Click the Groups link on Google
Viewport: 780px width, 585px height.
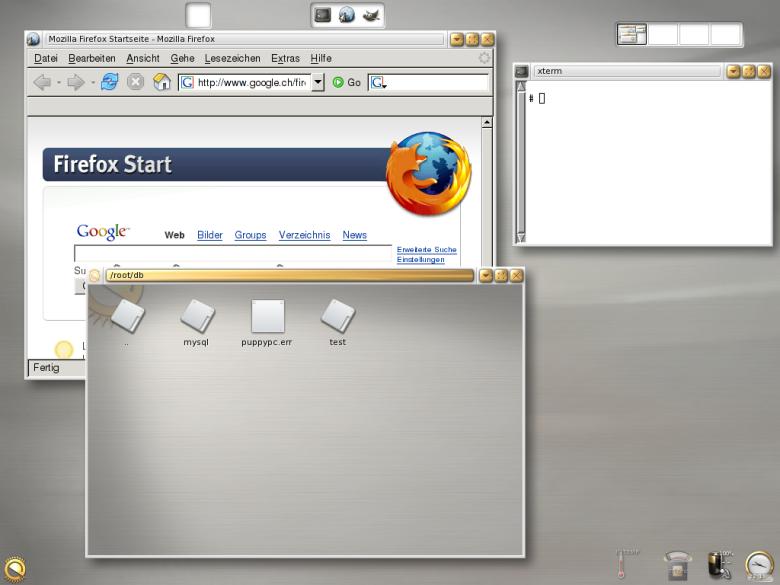(250, 235)
